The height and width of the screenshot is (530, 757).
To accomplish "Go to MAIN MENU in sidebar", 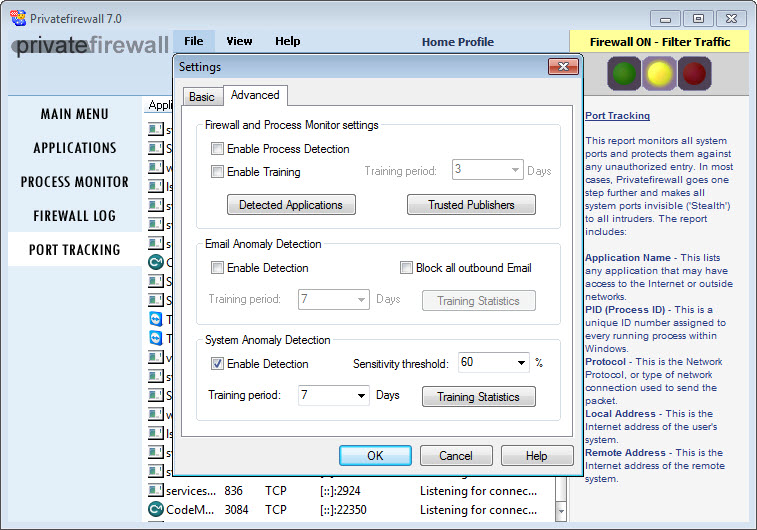I will pos(74,114).
